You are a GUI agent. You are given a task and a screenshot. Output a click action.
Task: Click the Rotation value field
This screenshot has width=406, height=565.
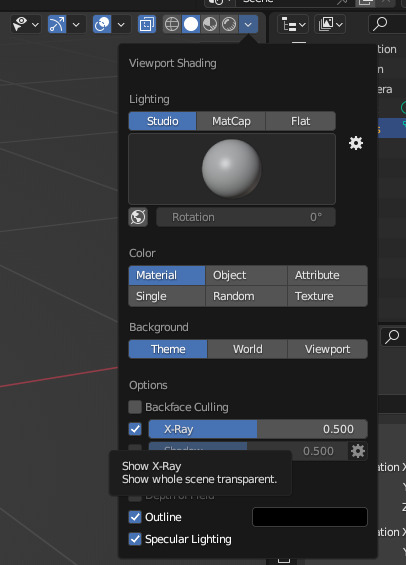coord(246,217)
